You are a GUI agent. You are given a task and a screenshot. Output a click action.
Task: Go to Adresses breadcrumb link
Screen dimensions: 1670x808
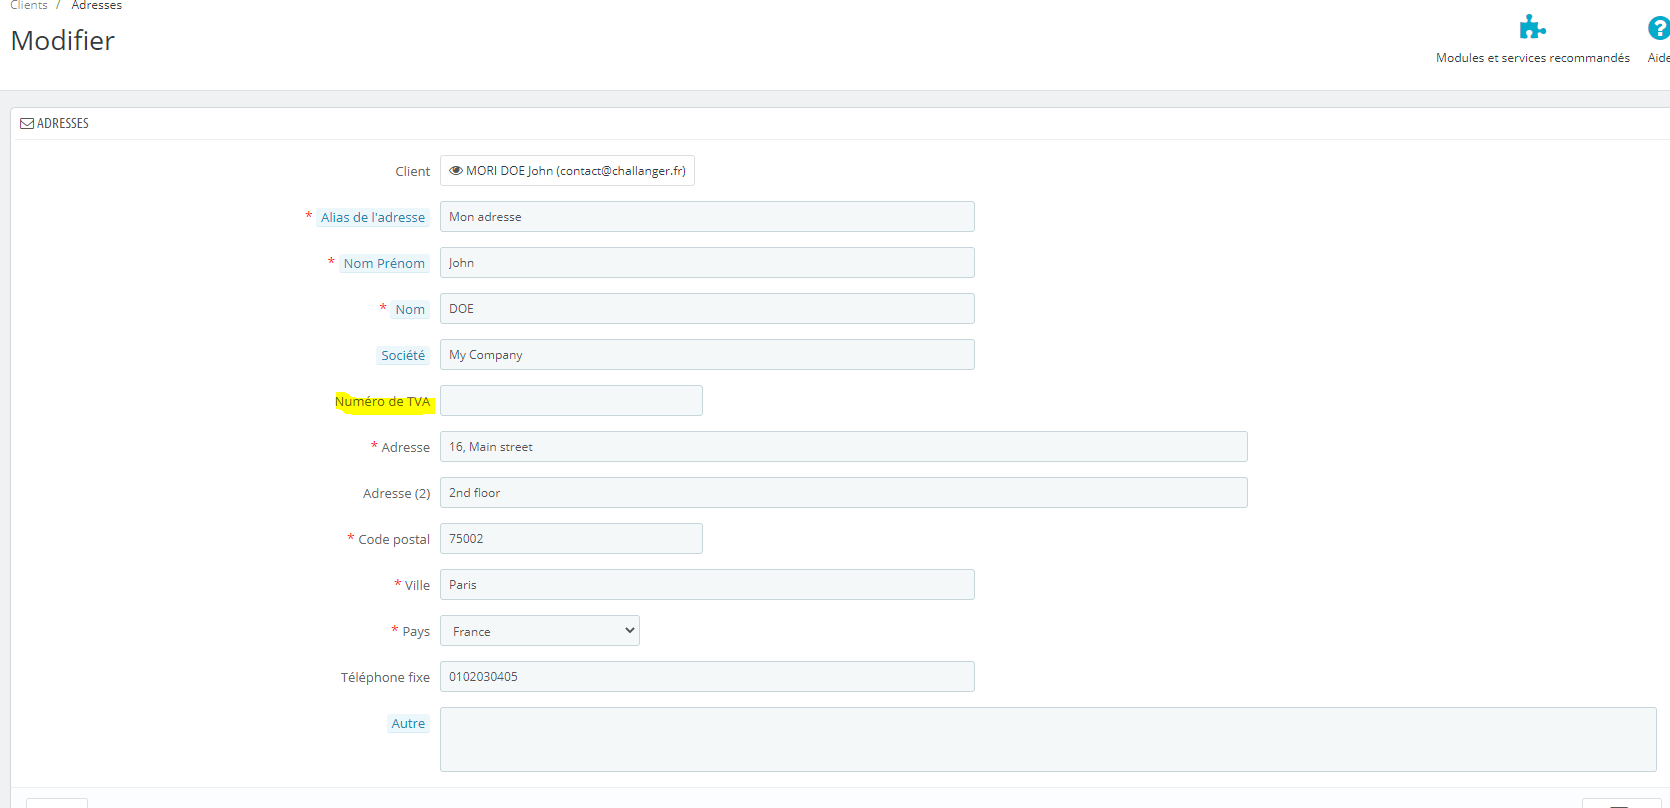[x=97, y=6]
